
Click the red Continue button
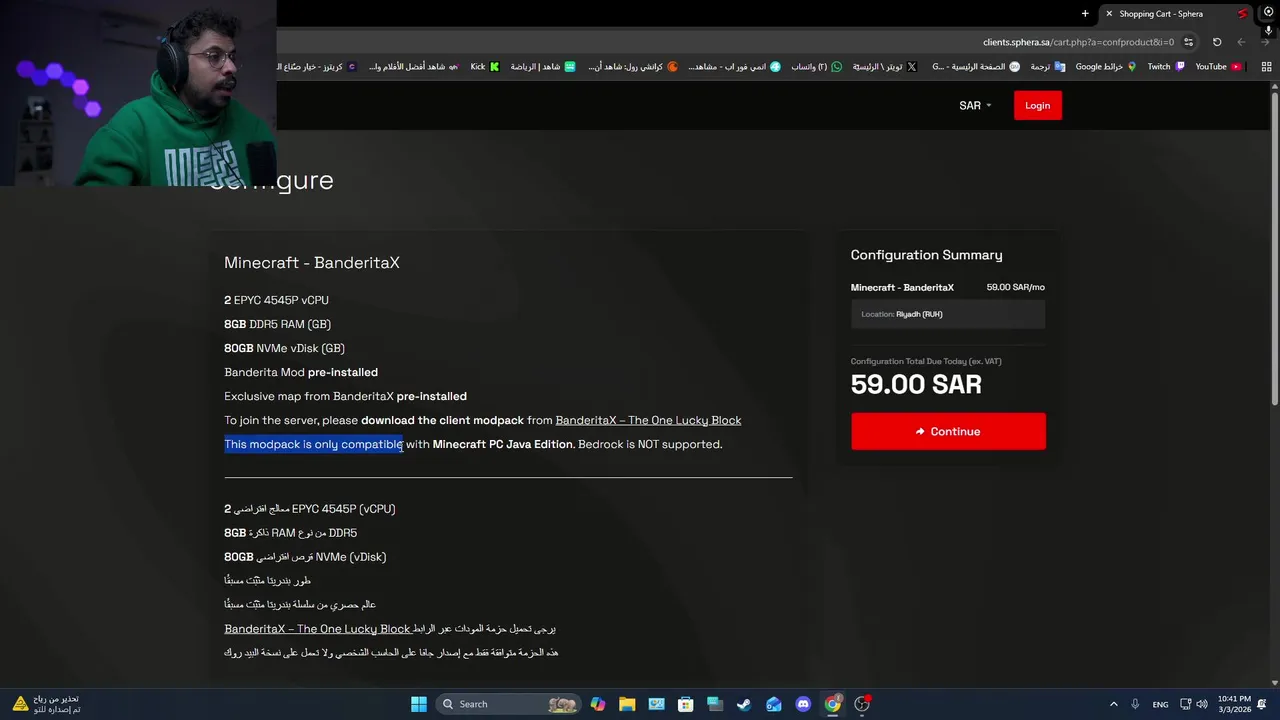pos(948,431)
